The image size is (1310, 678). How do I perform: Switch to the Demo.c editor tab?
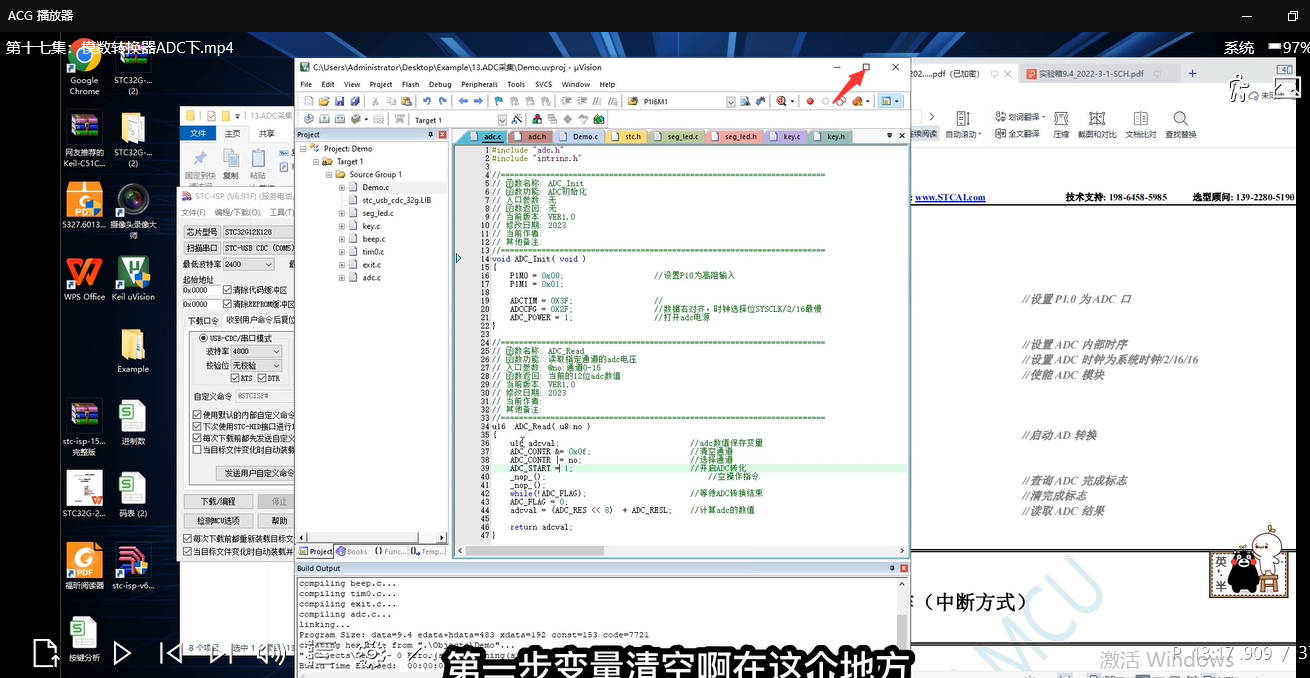580,136
